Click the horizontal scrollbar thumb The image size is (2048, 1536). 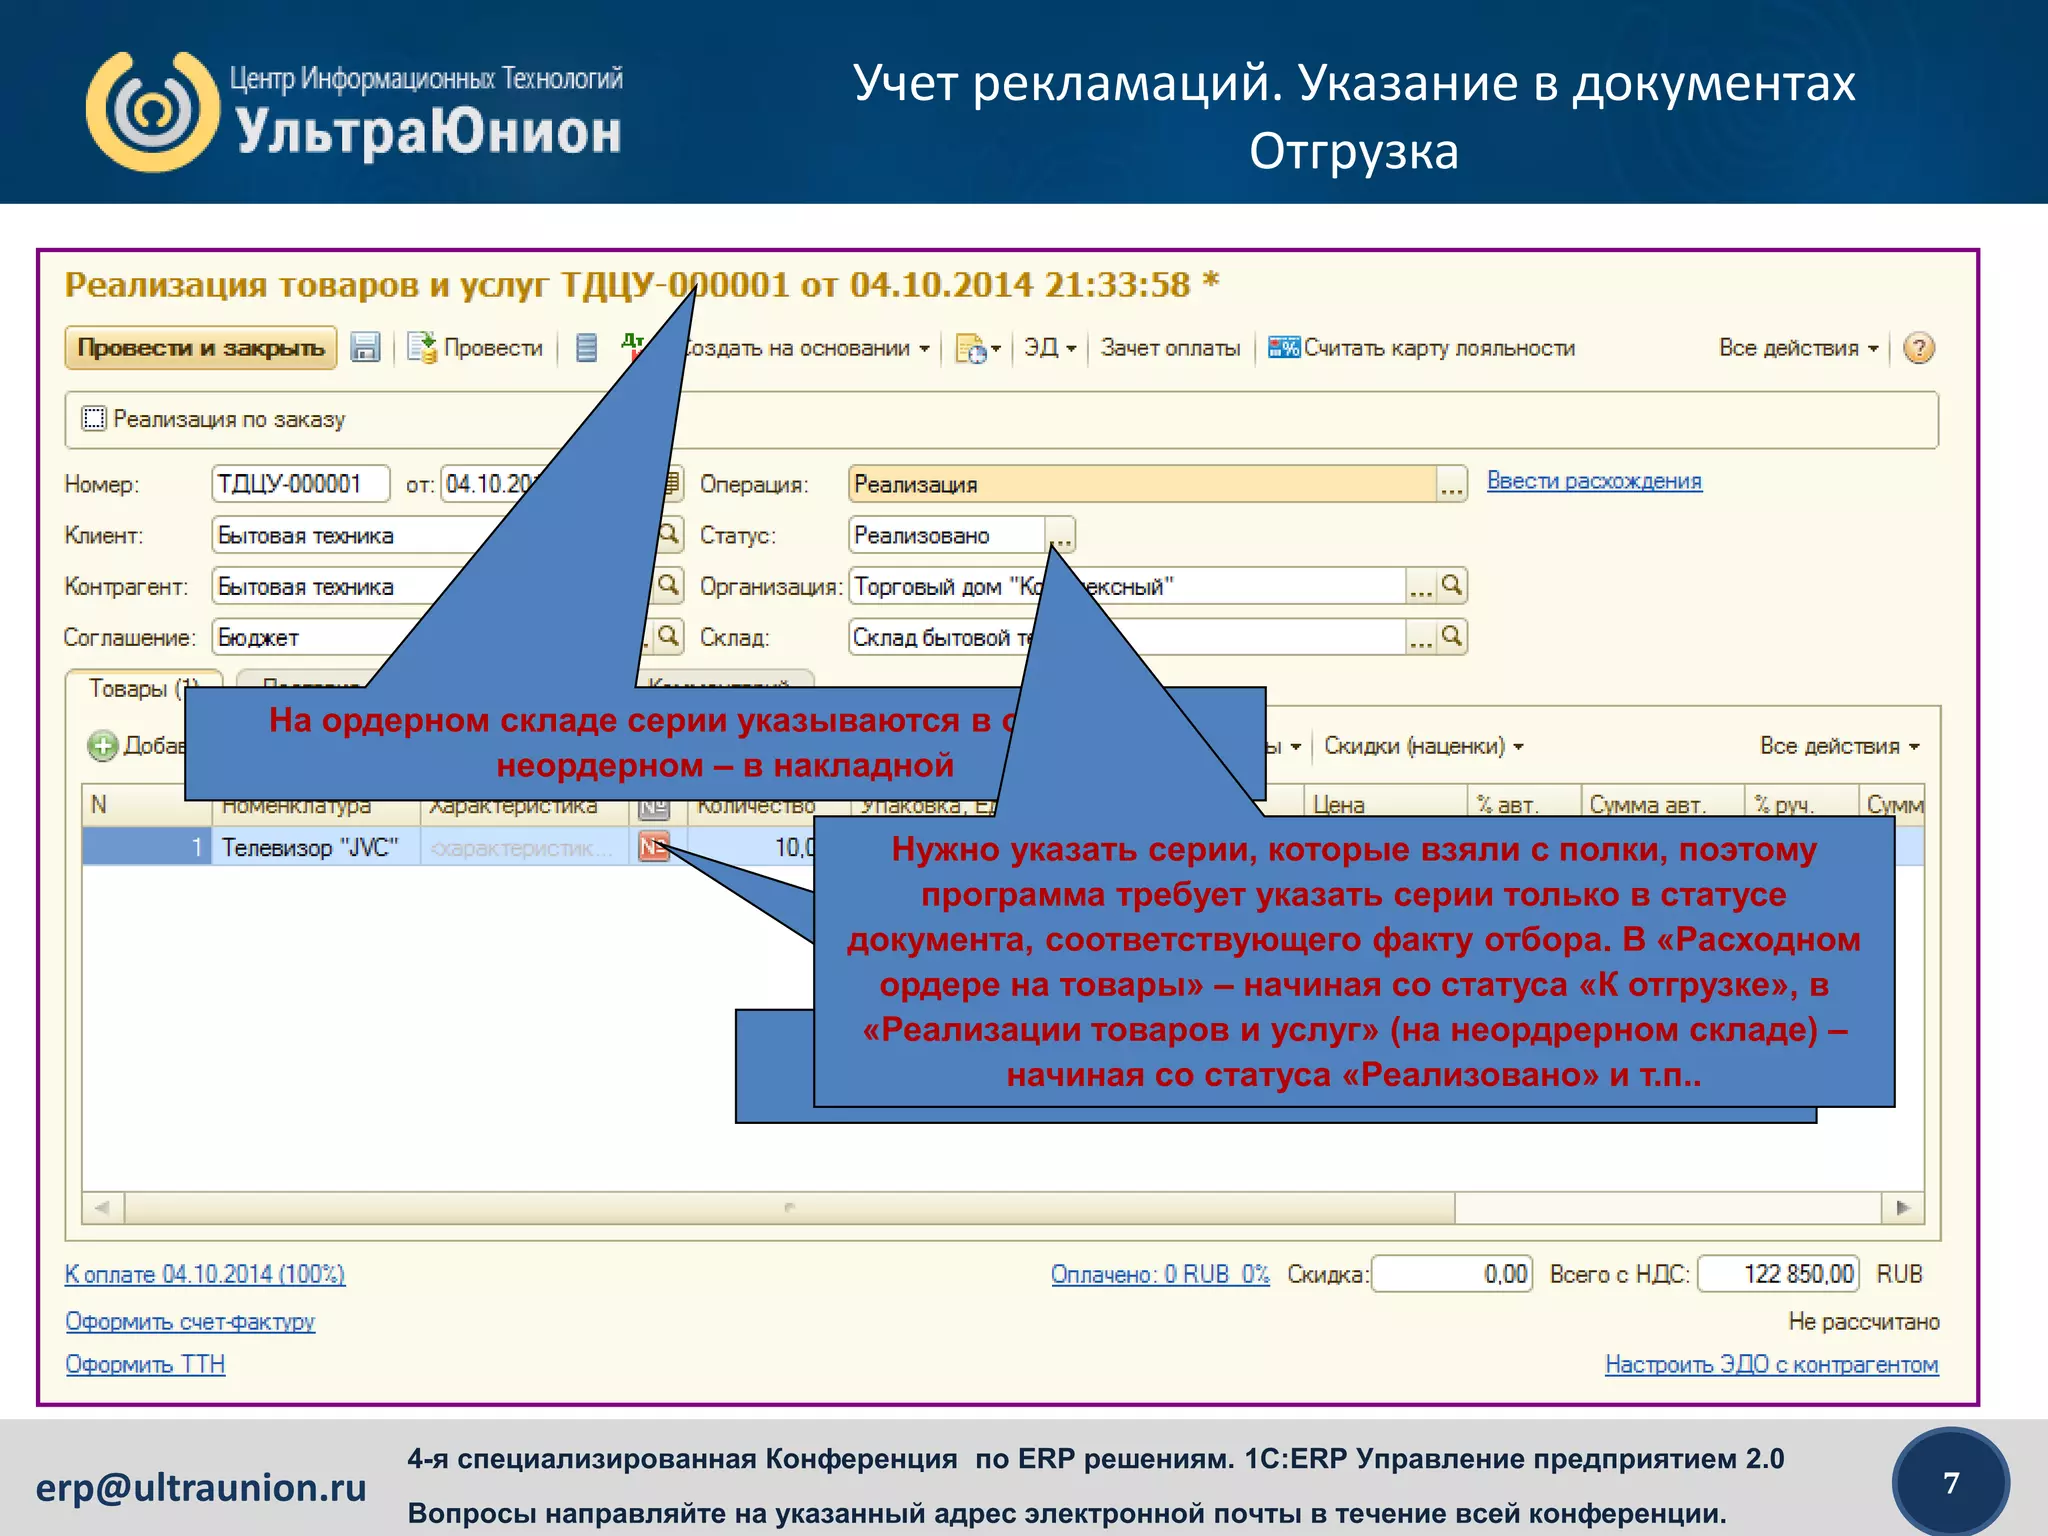(789, 1208)
